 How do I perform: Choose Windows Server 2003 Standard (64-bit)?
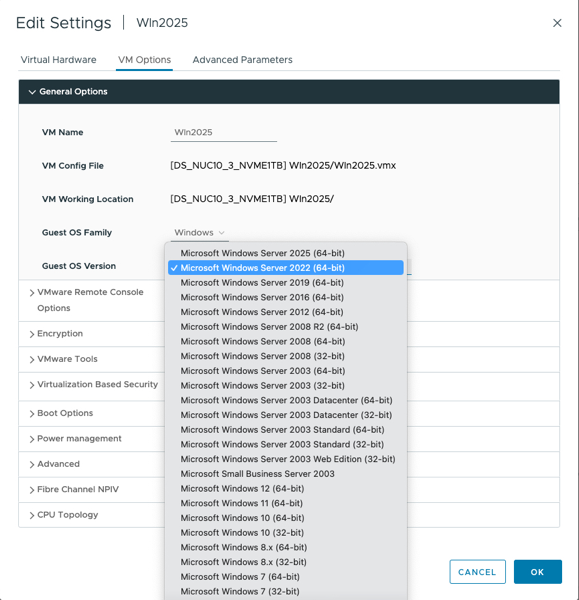285,430
